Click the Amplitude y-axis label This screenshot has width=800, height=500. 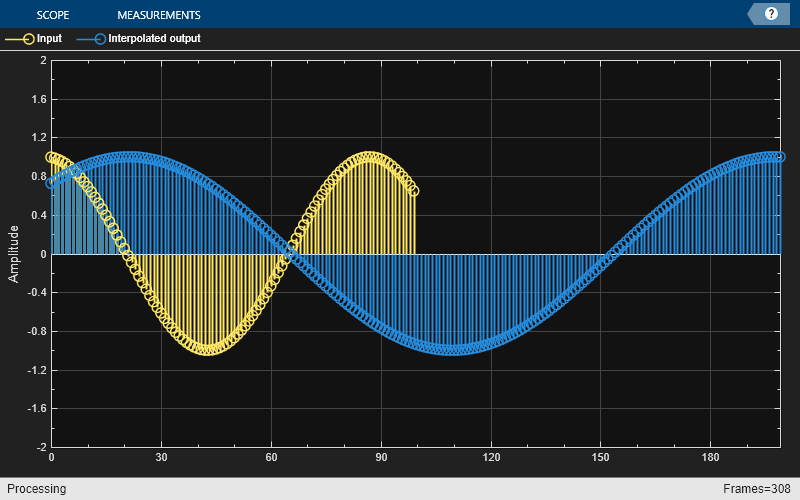point(13,254)
